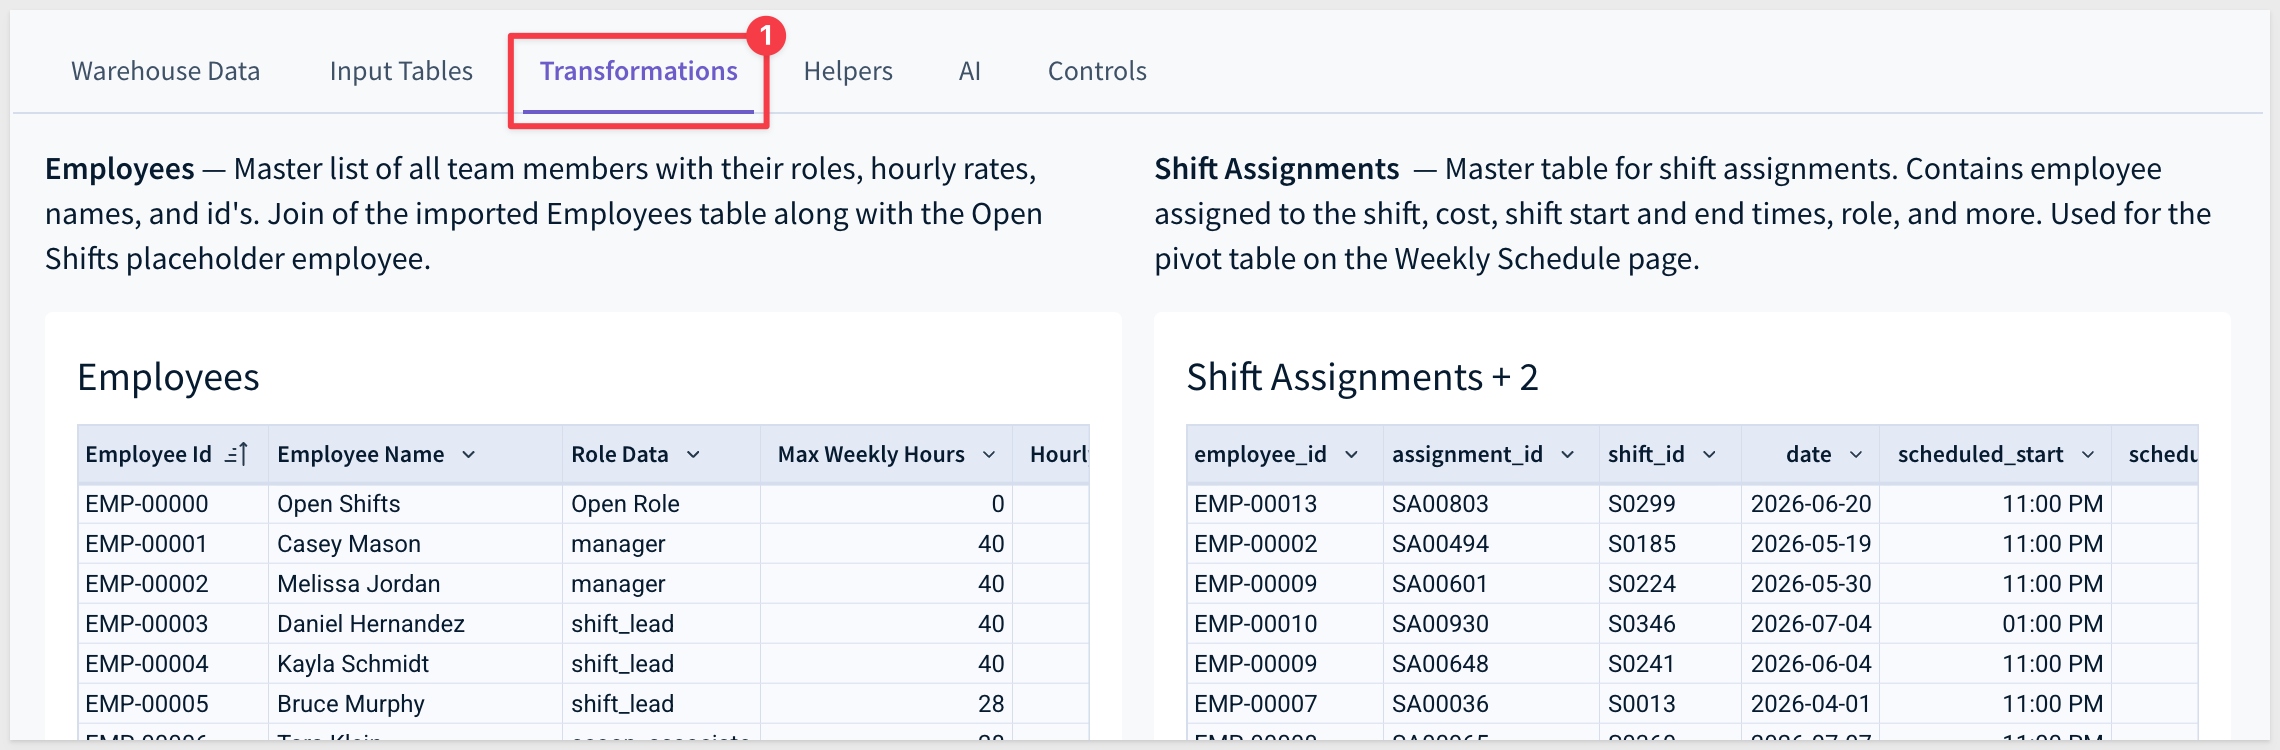Viewport: 2280px width, 750px height.
Task: Open assignment_id column dropdown
Action: coord(1567,454)
